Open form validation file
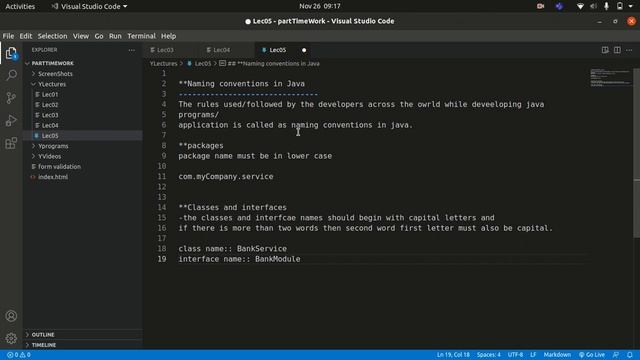 tap(59, 167)
